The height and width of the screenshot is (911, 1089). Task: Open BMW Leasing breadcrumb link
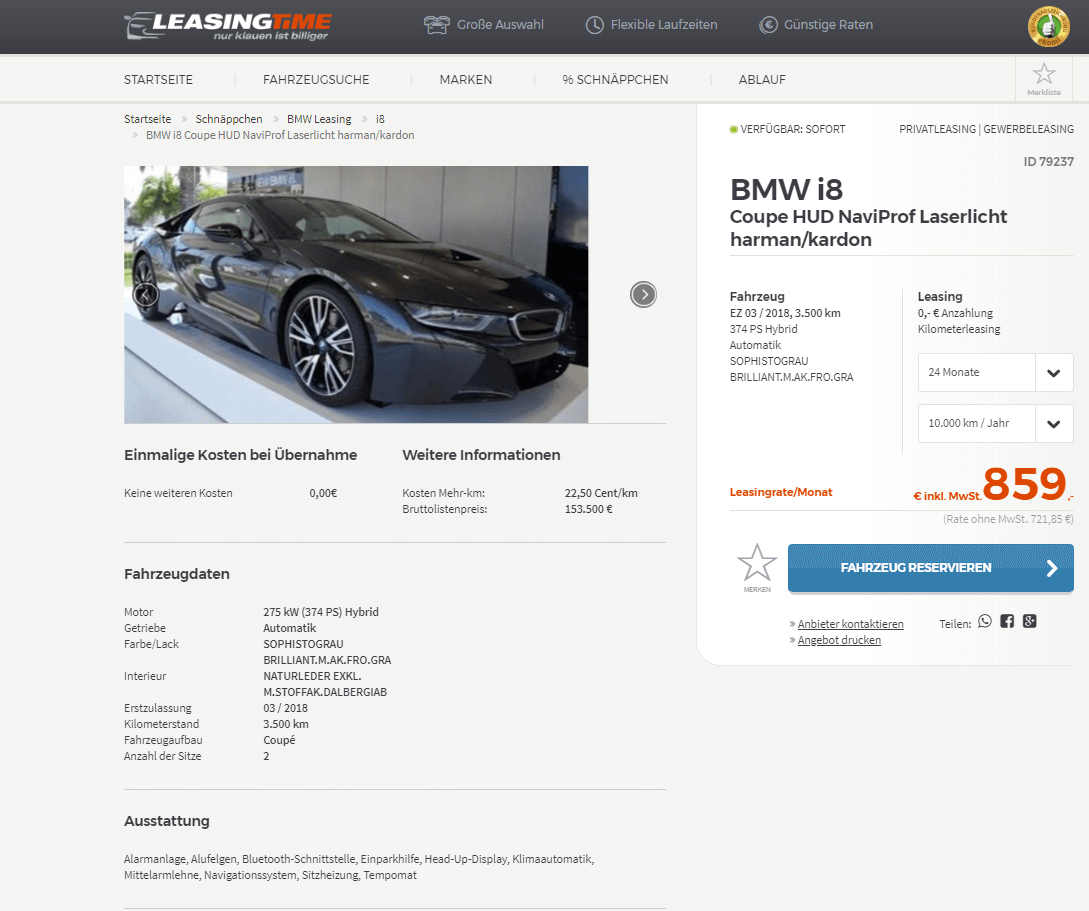click(x=319, y=119)
